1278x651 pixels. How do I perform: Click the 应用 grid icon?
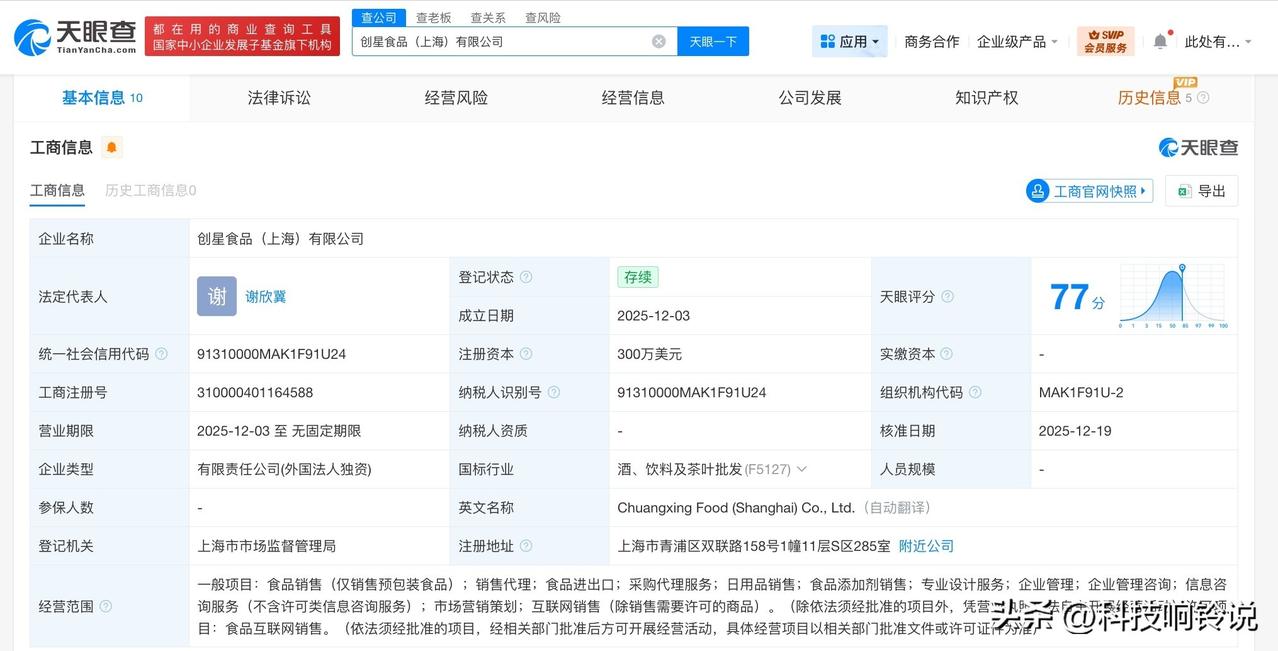click(827, 40)
